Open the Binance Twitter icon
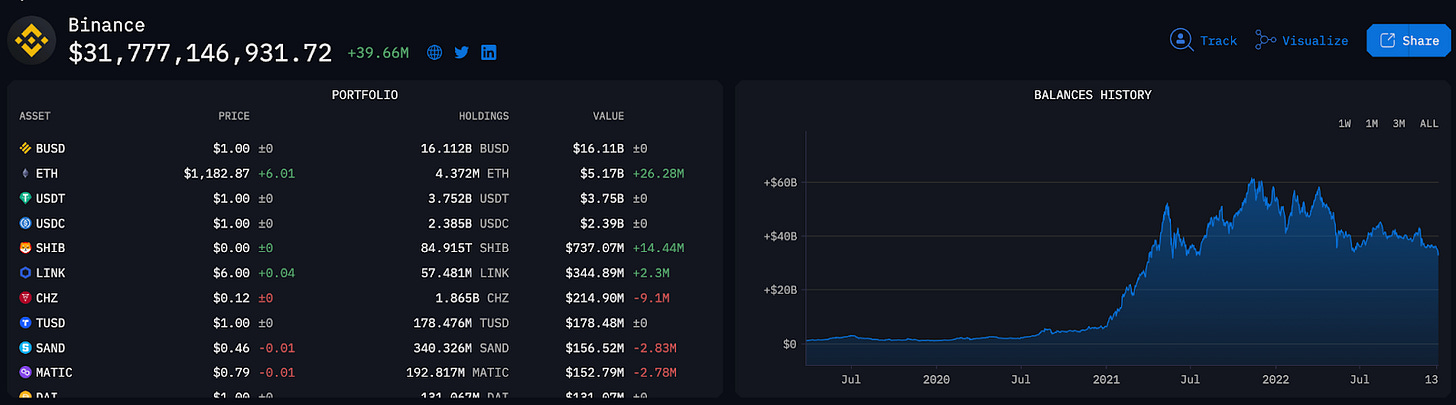This screenshot has height=405, width=1456. [x=461, y=53]
